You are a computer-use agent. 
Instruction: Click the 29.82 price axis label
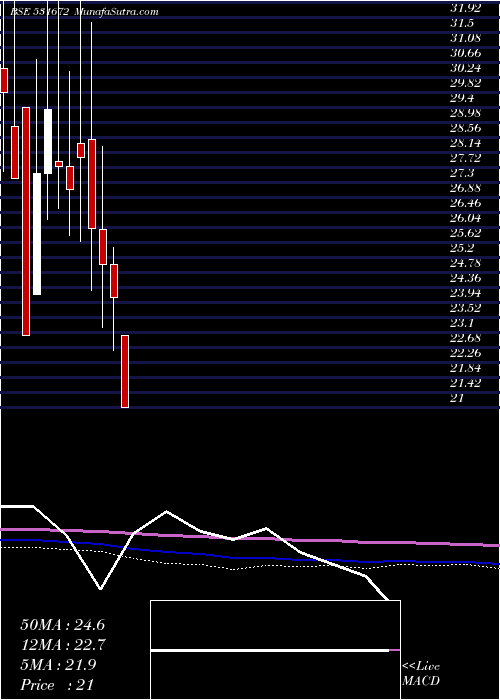(x=466, y=83)
